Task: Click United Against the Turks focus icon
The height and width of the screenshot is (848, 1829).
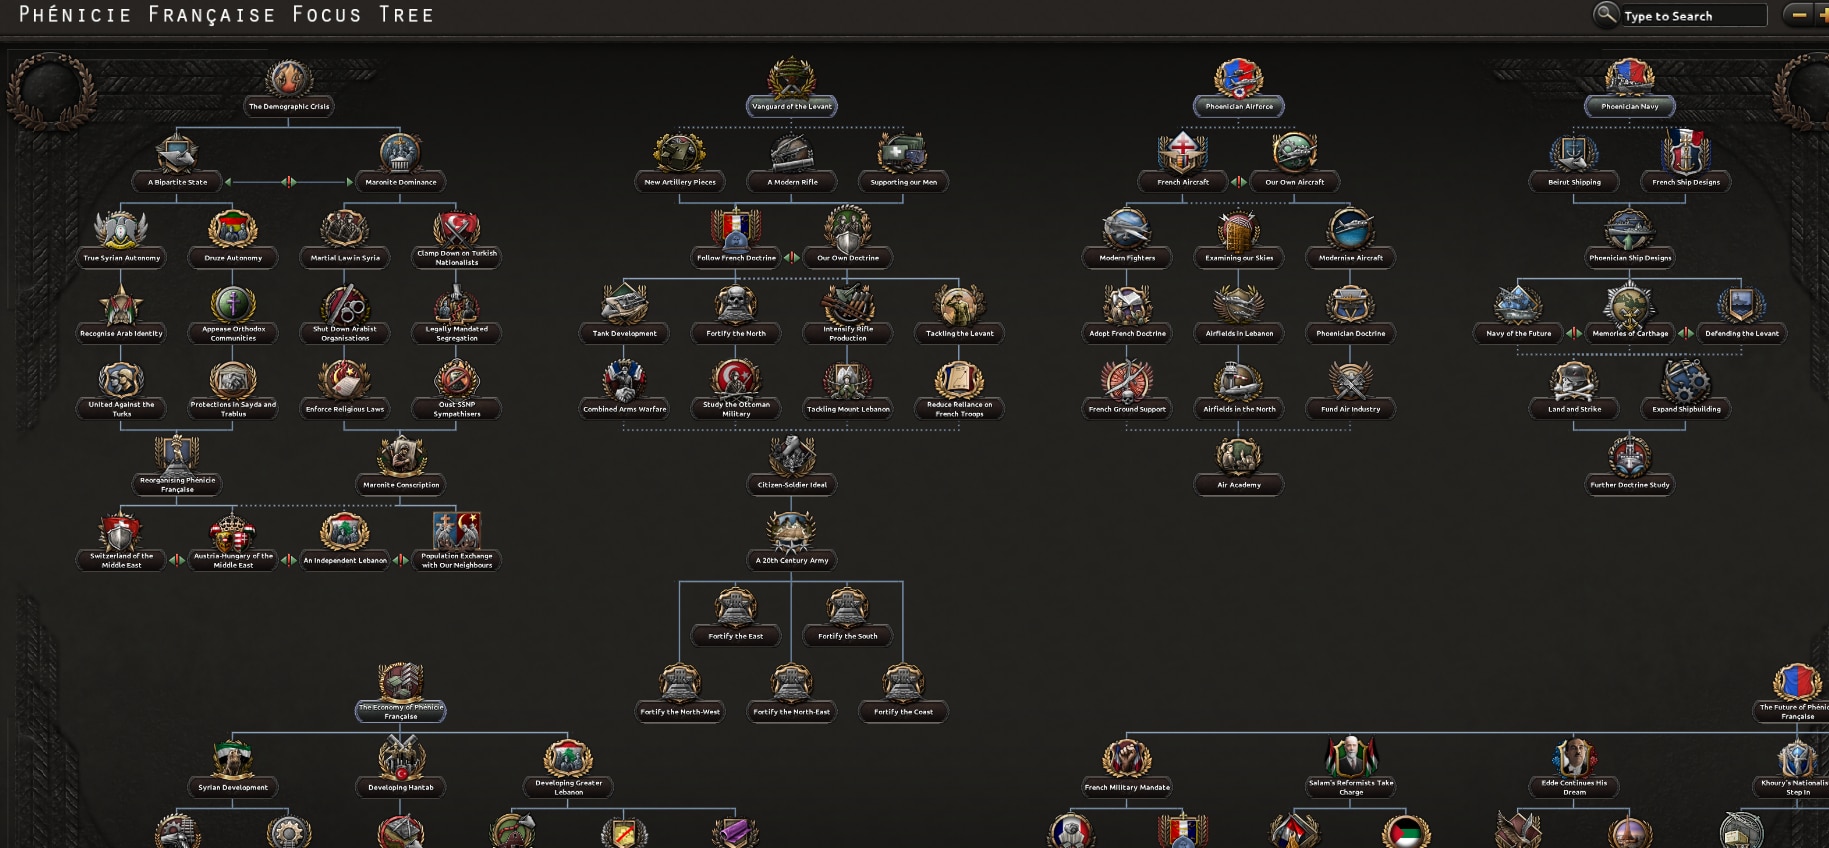Action: 121,380
